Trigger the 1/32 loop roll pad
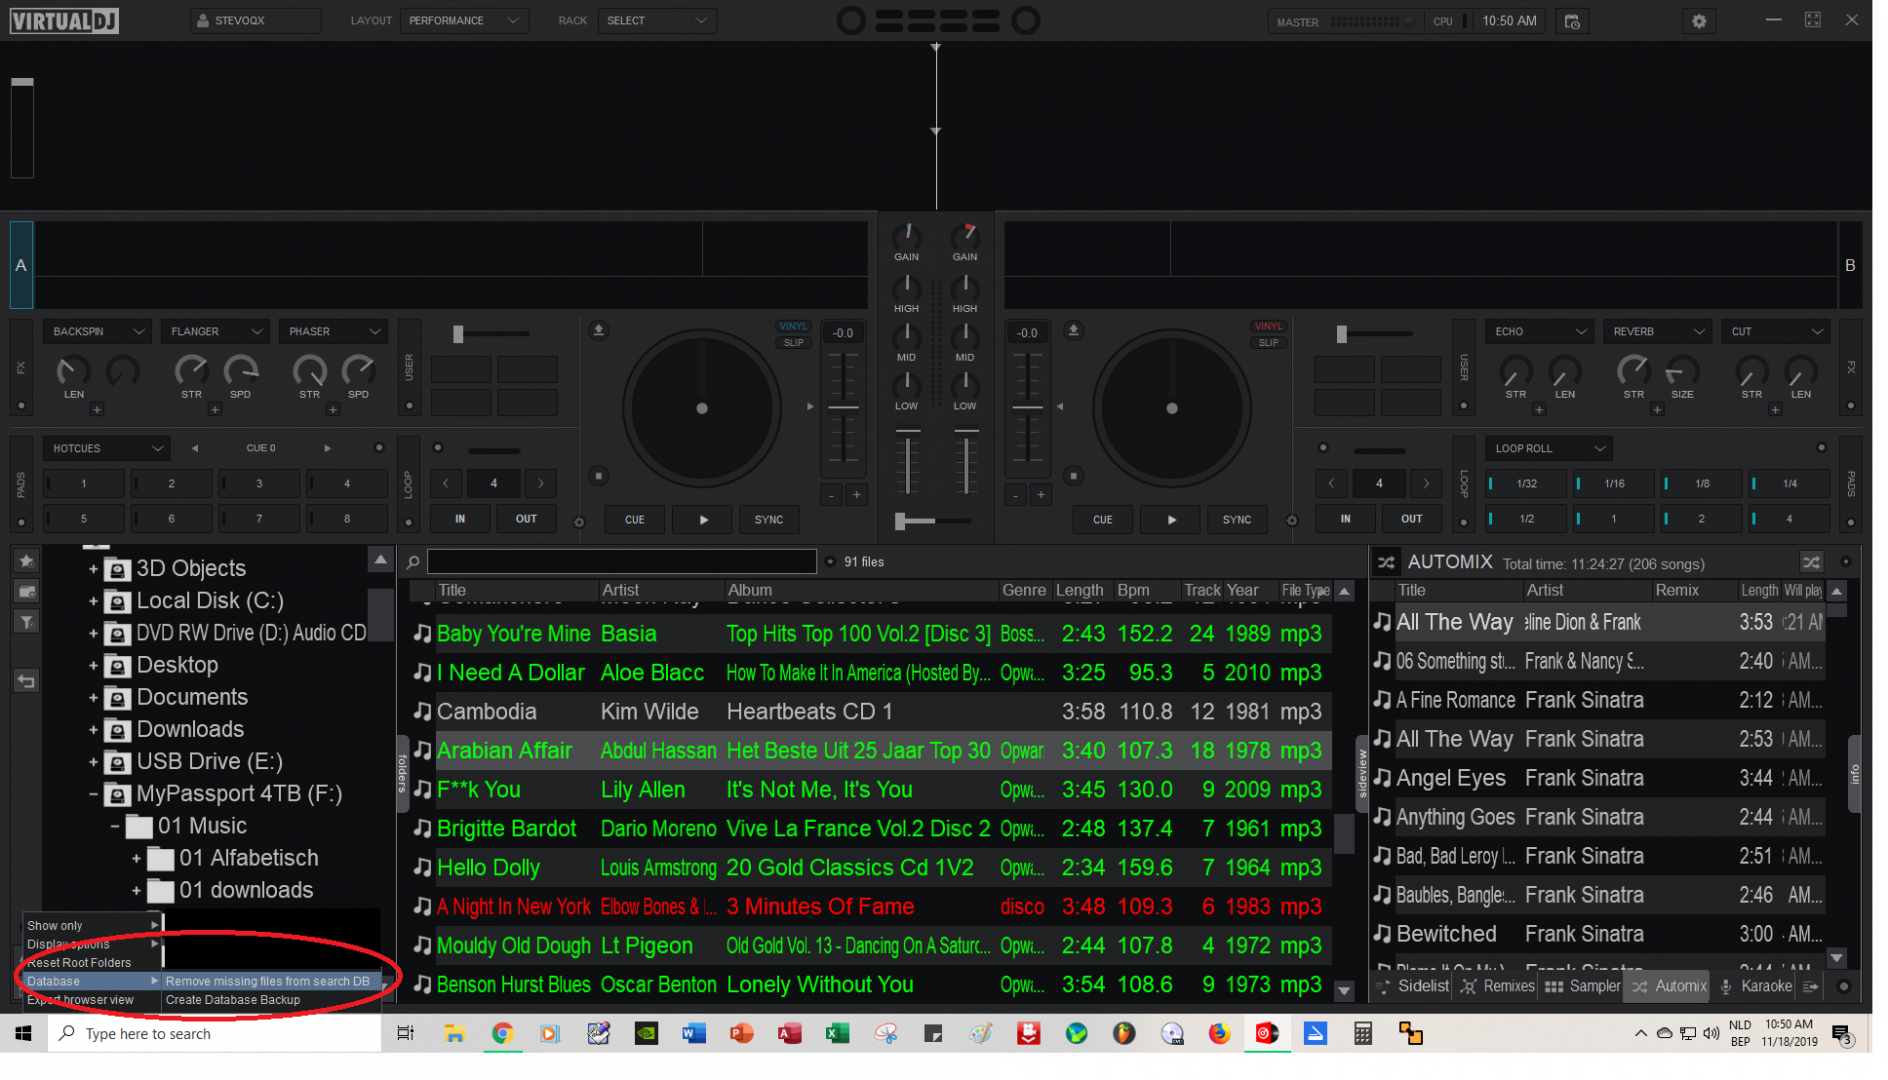 pyautogui.click(x=1526, y=484)
